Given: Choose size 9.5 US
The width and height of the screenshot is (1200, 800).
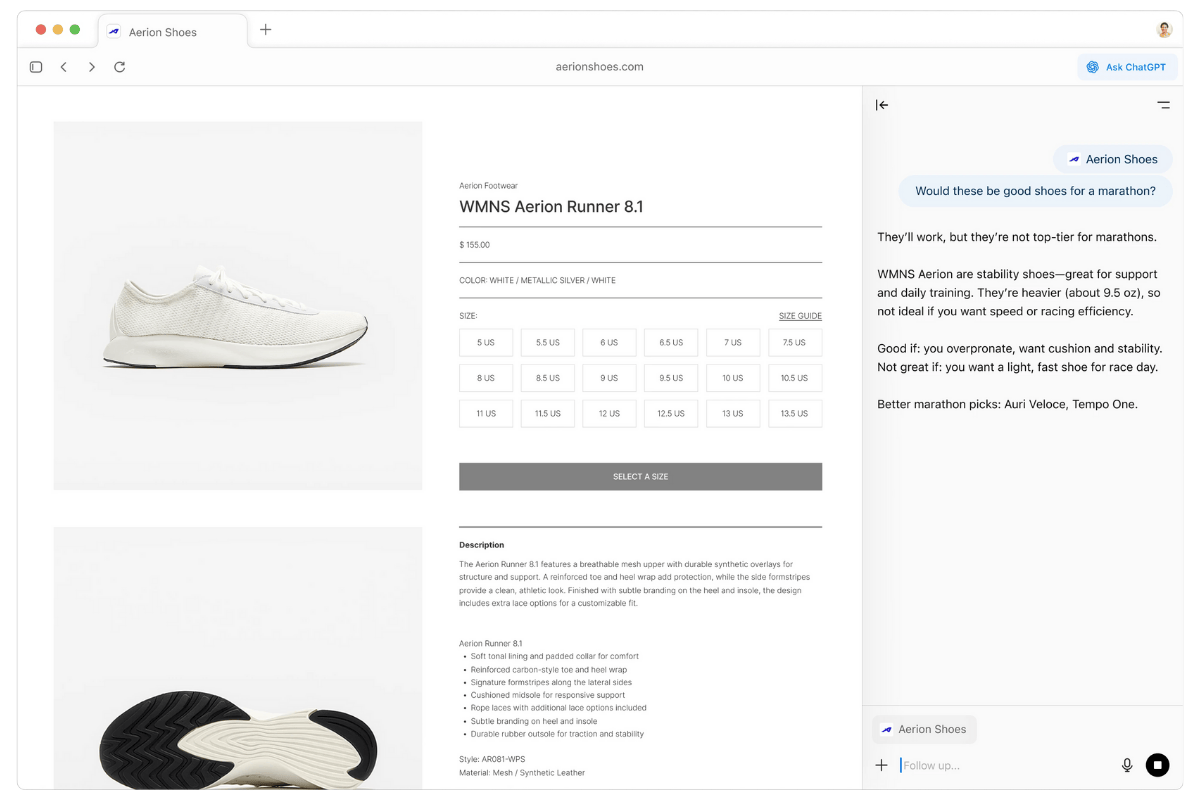Looking at the screenshot, I should click(x=671, y=378).
